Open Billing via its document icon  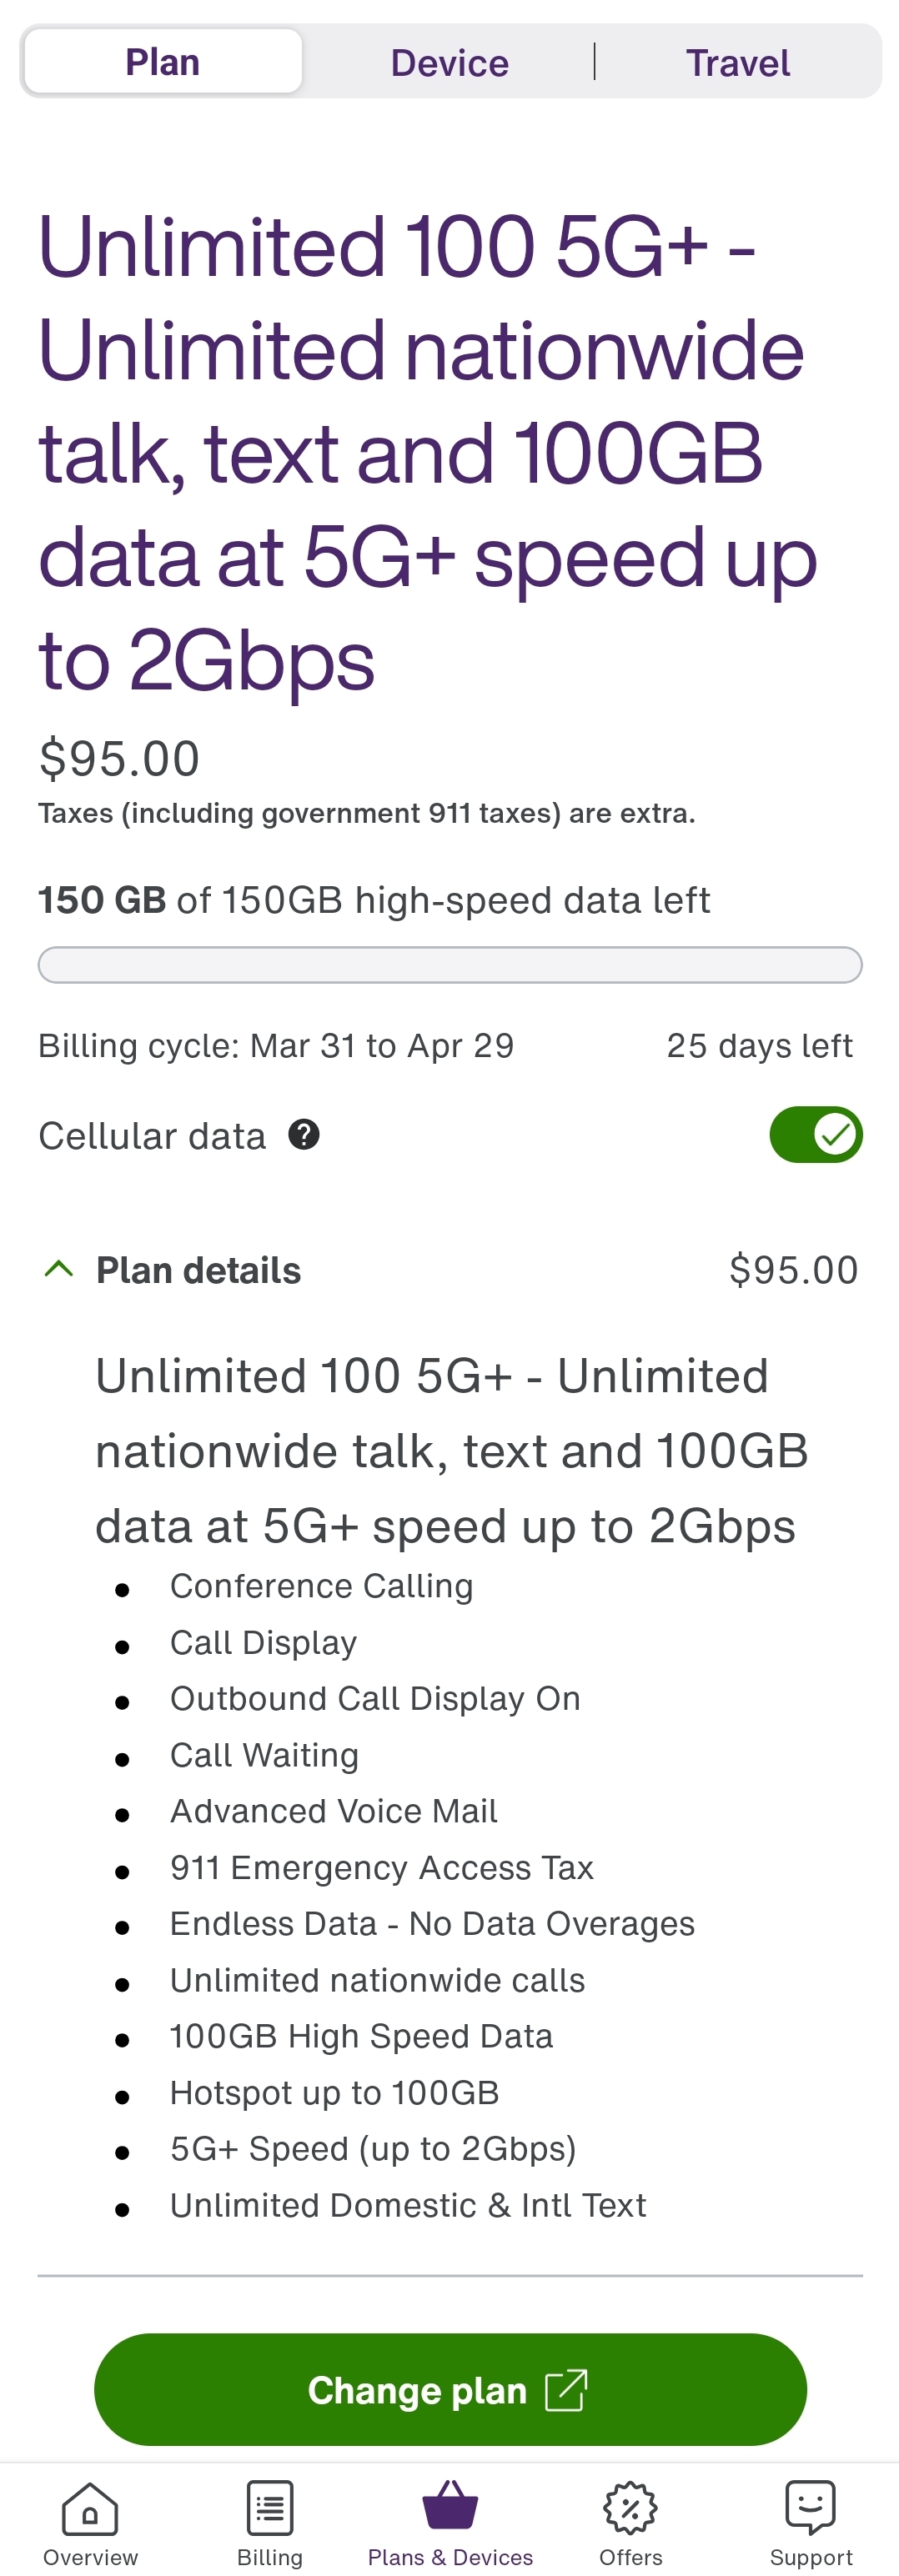(x=270, y=2508)
